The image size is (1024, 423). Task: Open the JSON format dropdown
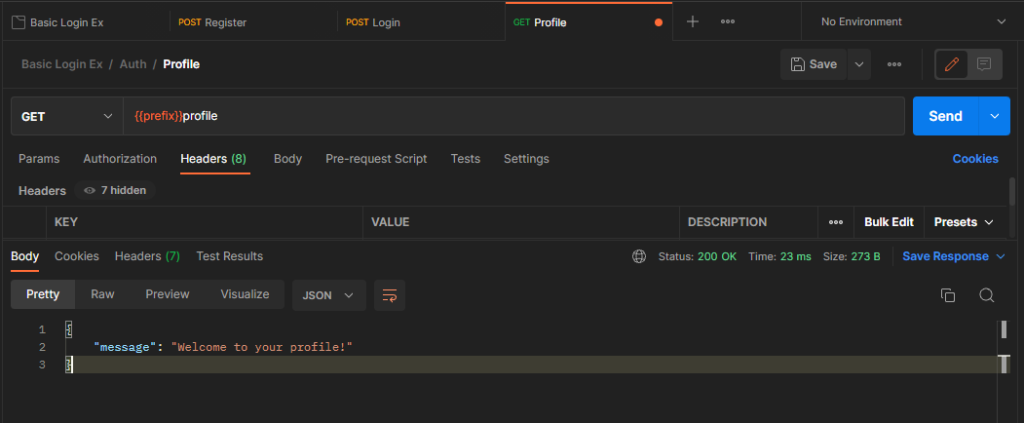tap(328, 295)
